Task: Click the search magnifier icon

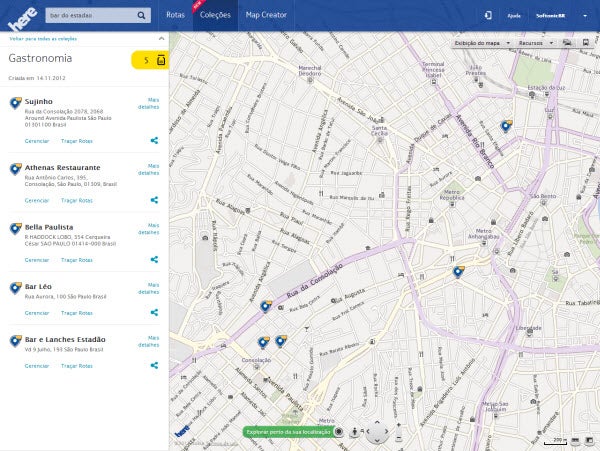Action: pyautogui.click(x=142, y=15)
